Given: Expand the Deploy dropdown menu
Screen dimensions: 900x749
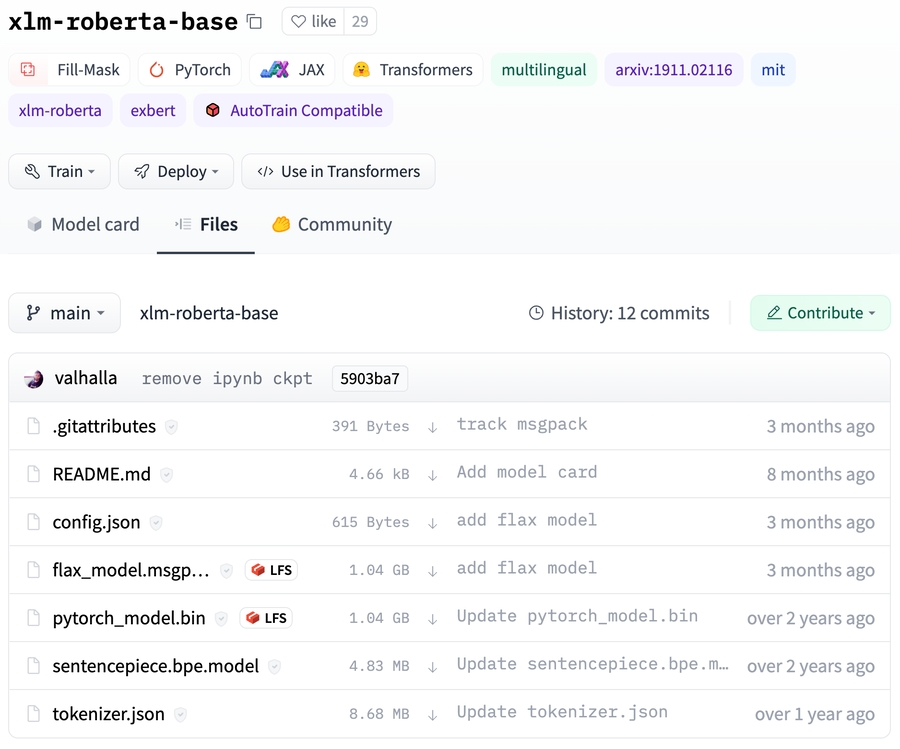Looking at the screenshot, I should [x=176, y=171].
